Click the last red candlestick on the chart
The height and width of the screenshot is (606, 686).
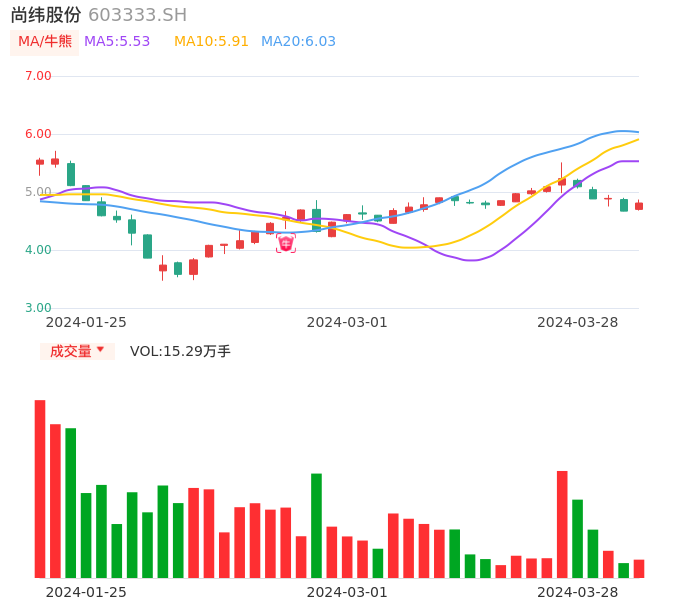point(639,206)
